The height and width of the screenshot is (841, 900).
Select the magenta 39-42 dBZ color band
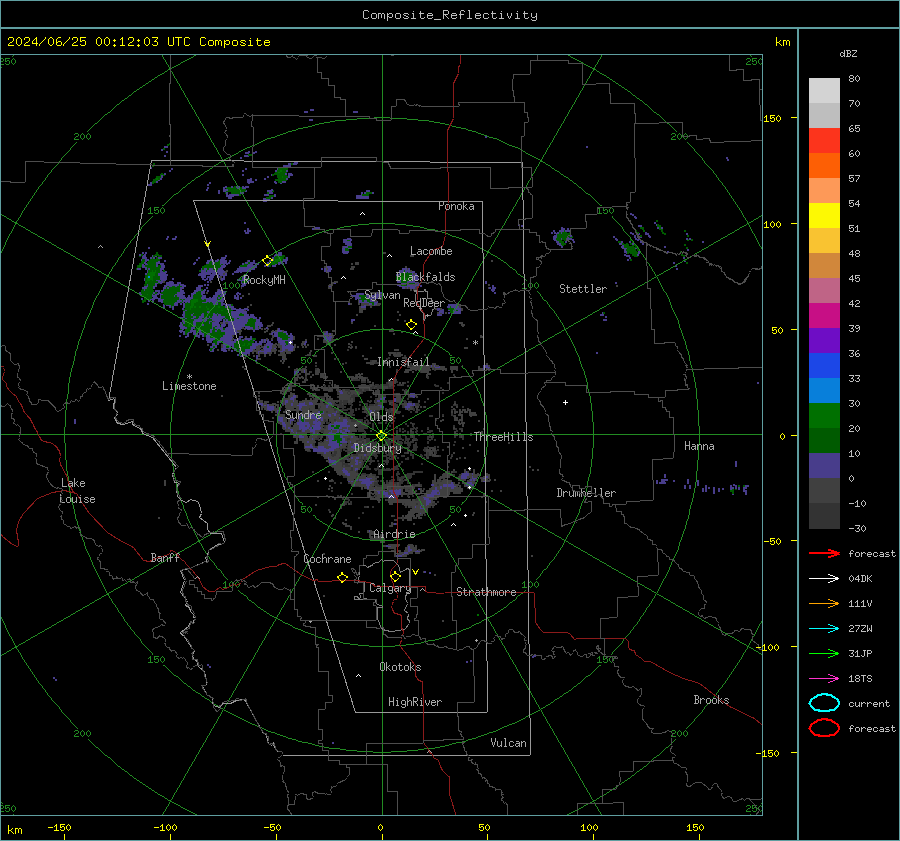pyautogui.click(x=824, y=316)
